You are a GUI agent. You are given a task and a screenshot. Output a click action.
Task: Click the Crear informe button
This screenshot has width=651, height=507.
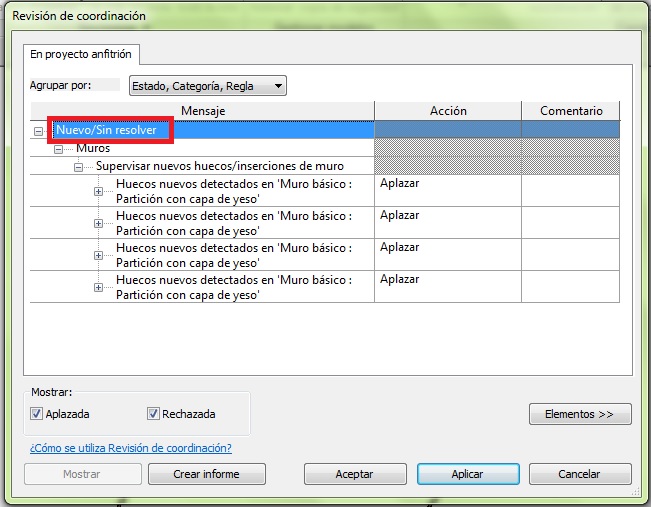click(x=207, y=474)
